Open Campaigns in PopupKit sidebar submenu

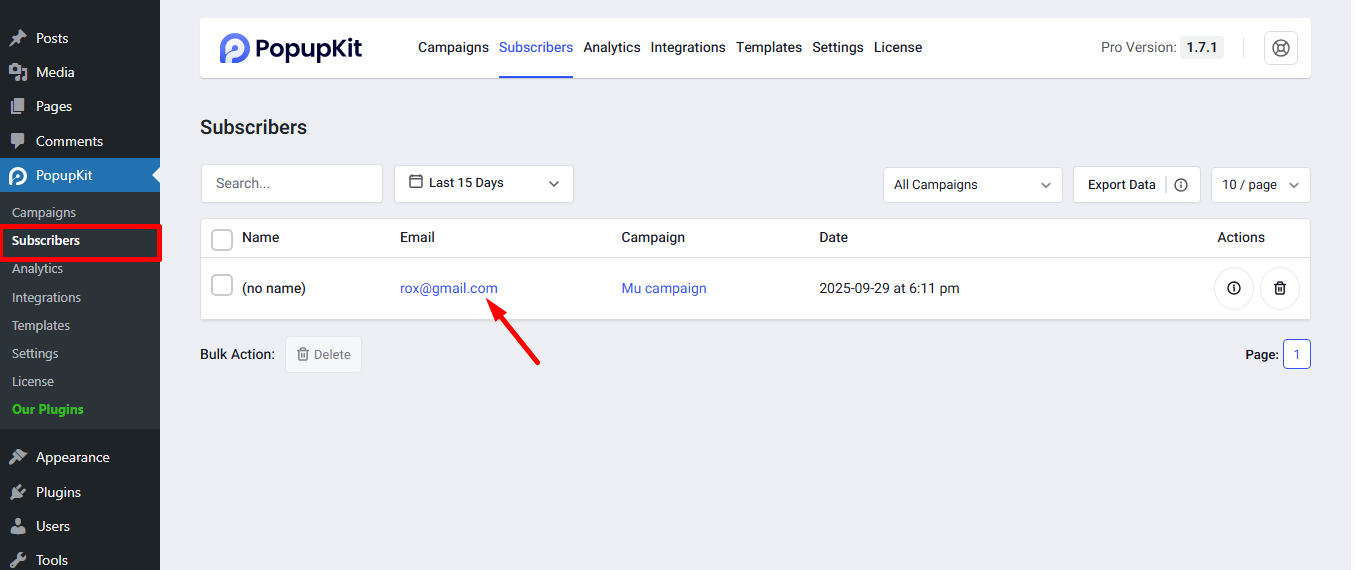click(x=44, y=212)
